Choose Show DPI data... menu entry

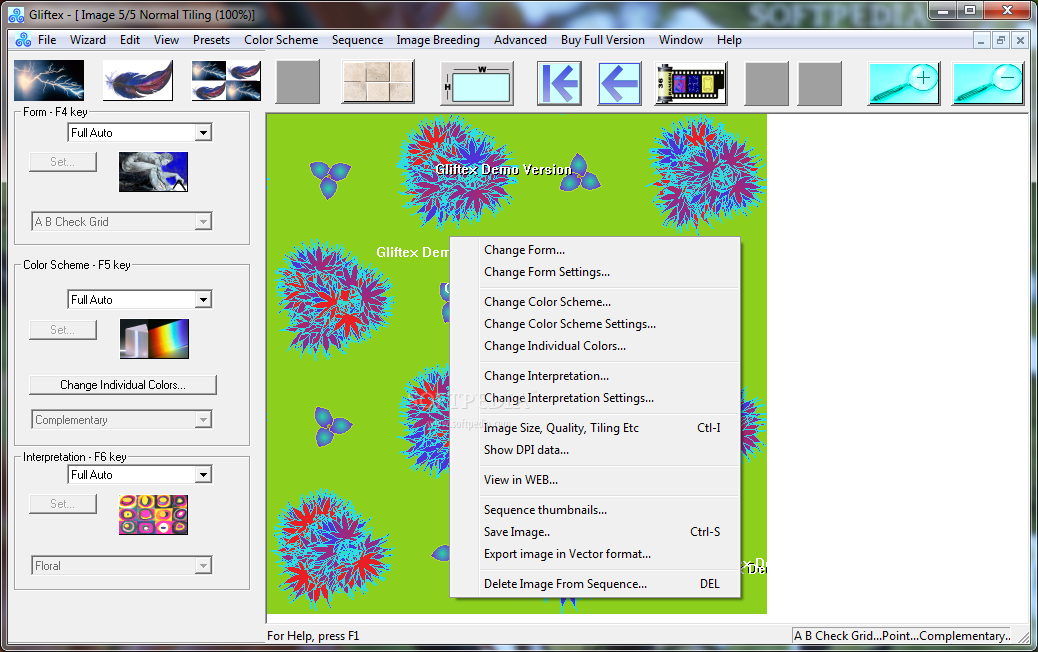point(594,450)
